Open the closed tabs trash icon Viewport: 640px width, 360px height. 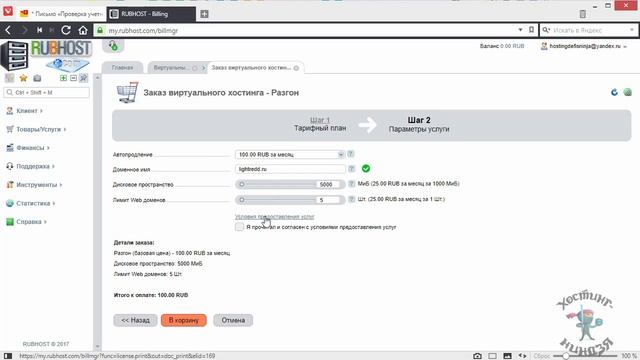[582, 14]
